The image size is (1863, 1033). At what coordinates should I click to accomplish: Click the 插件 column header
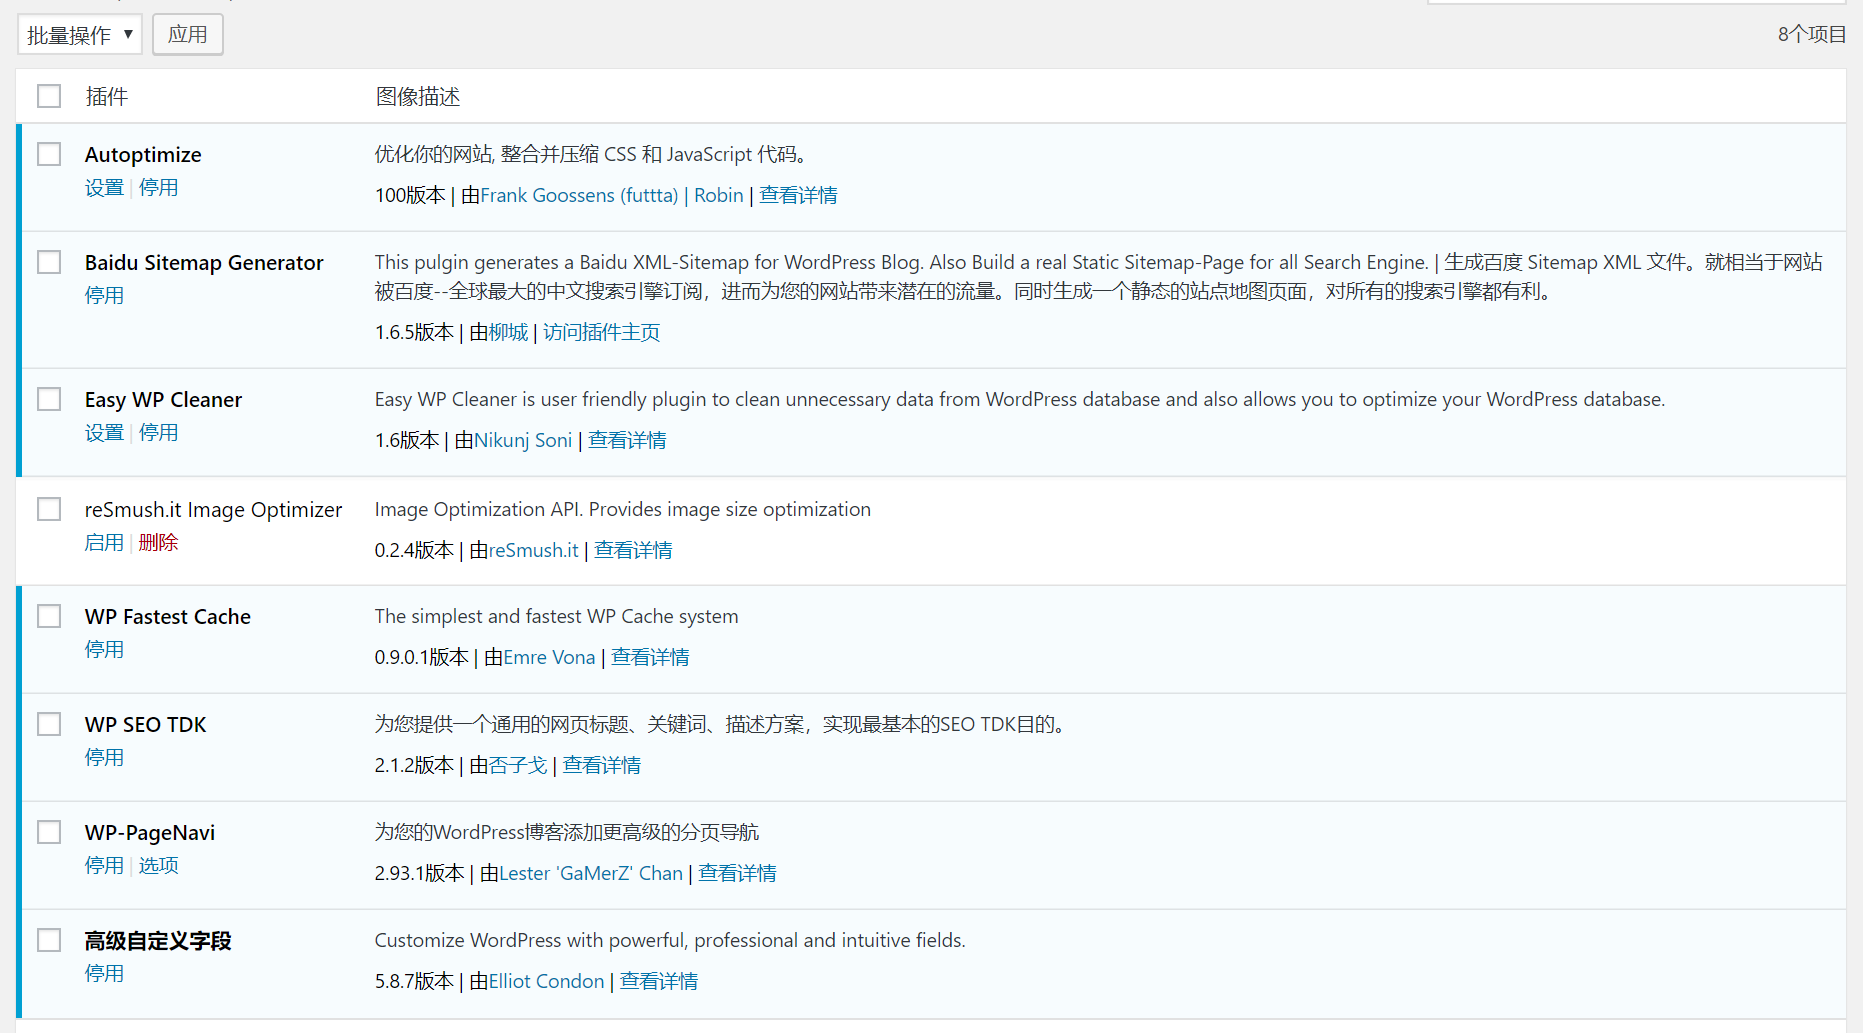click(107, 97)
